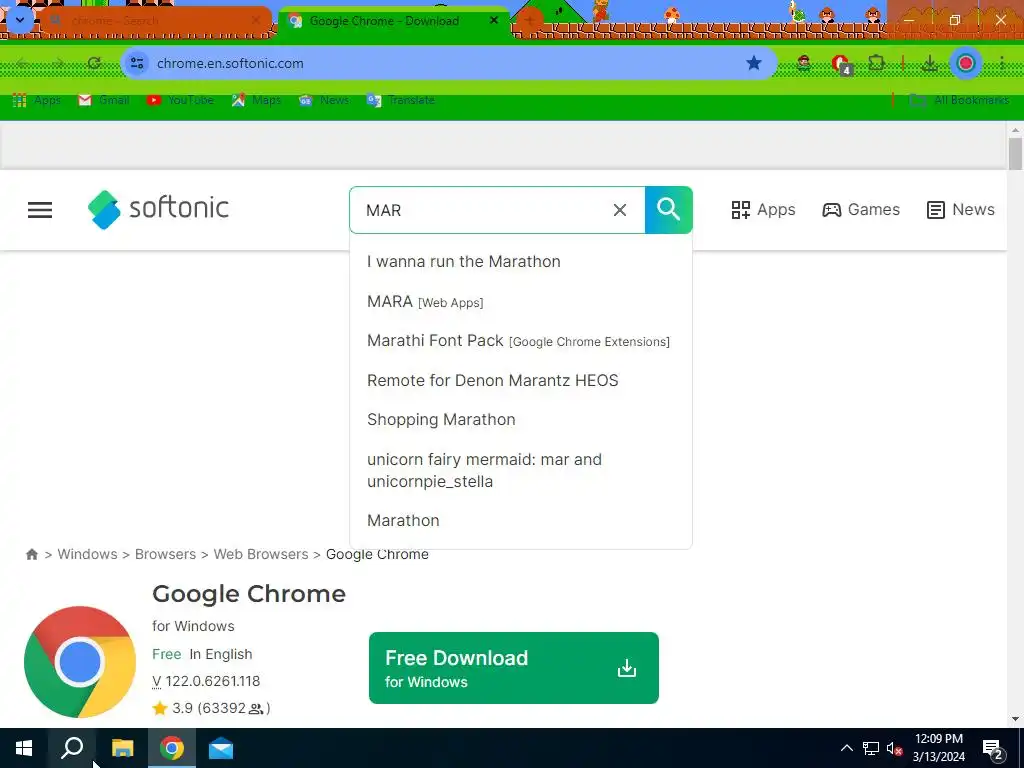The width and height of the screenshot is (1024, 768).
Task: Open the Translate bookmark
Action: (400, 100)
